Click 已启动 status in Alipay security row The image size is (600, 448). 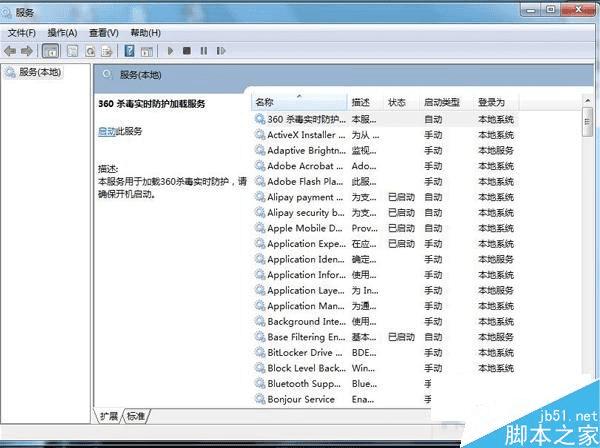pos(401,212)
